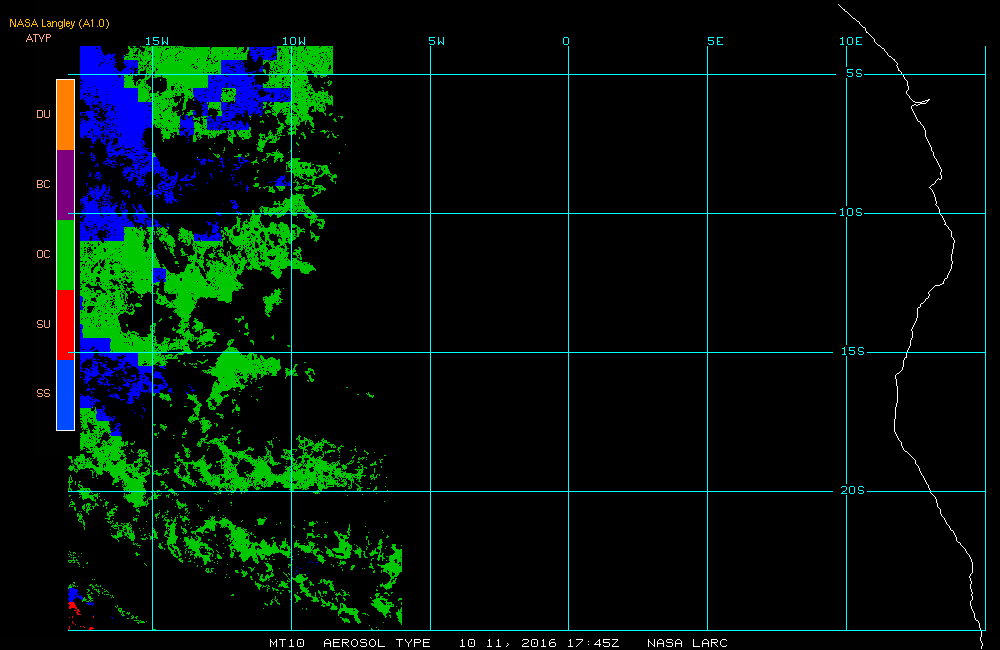Select the blue SS legend swatch
Viewport: 1000px width, 650px height.
pos(66,394)
